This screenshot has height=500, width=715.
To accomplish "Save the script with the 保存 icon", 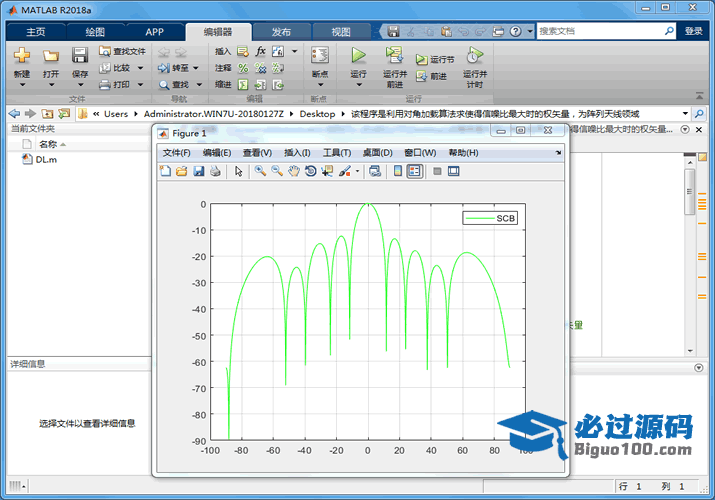I will click(80, 56).
